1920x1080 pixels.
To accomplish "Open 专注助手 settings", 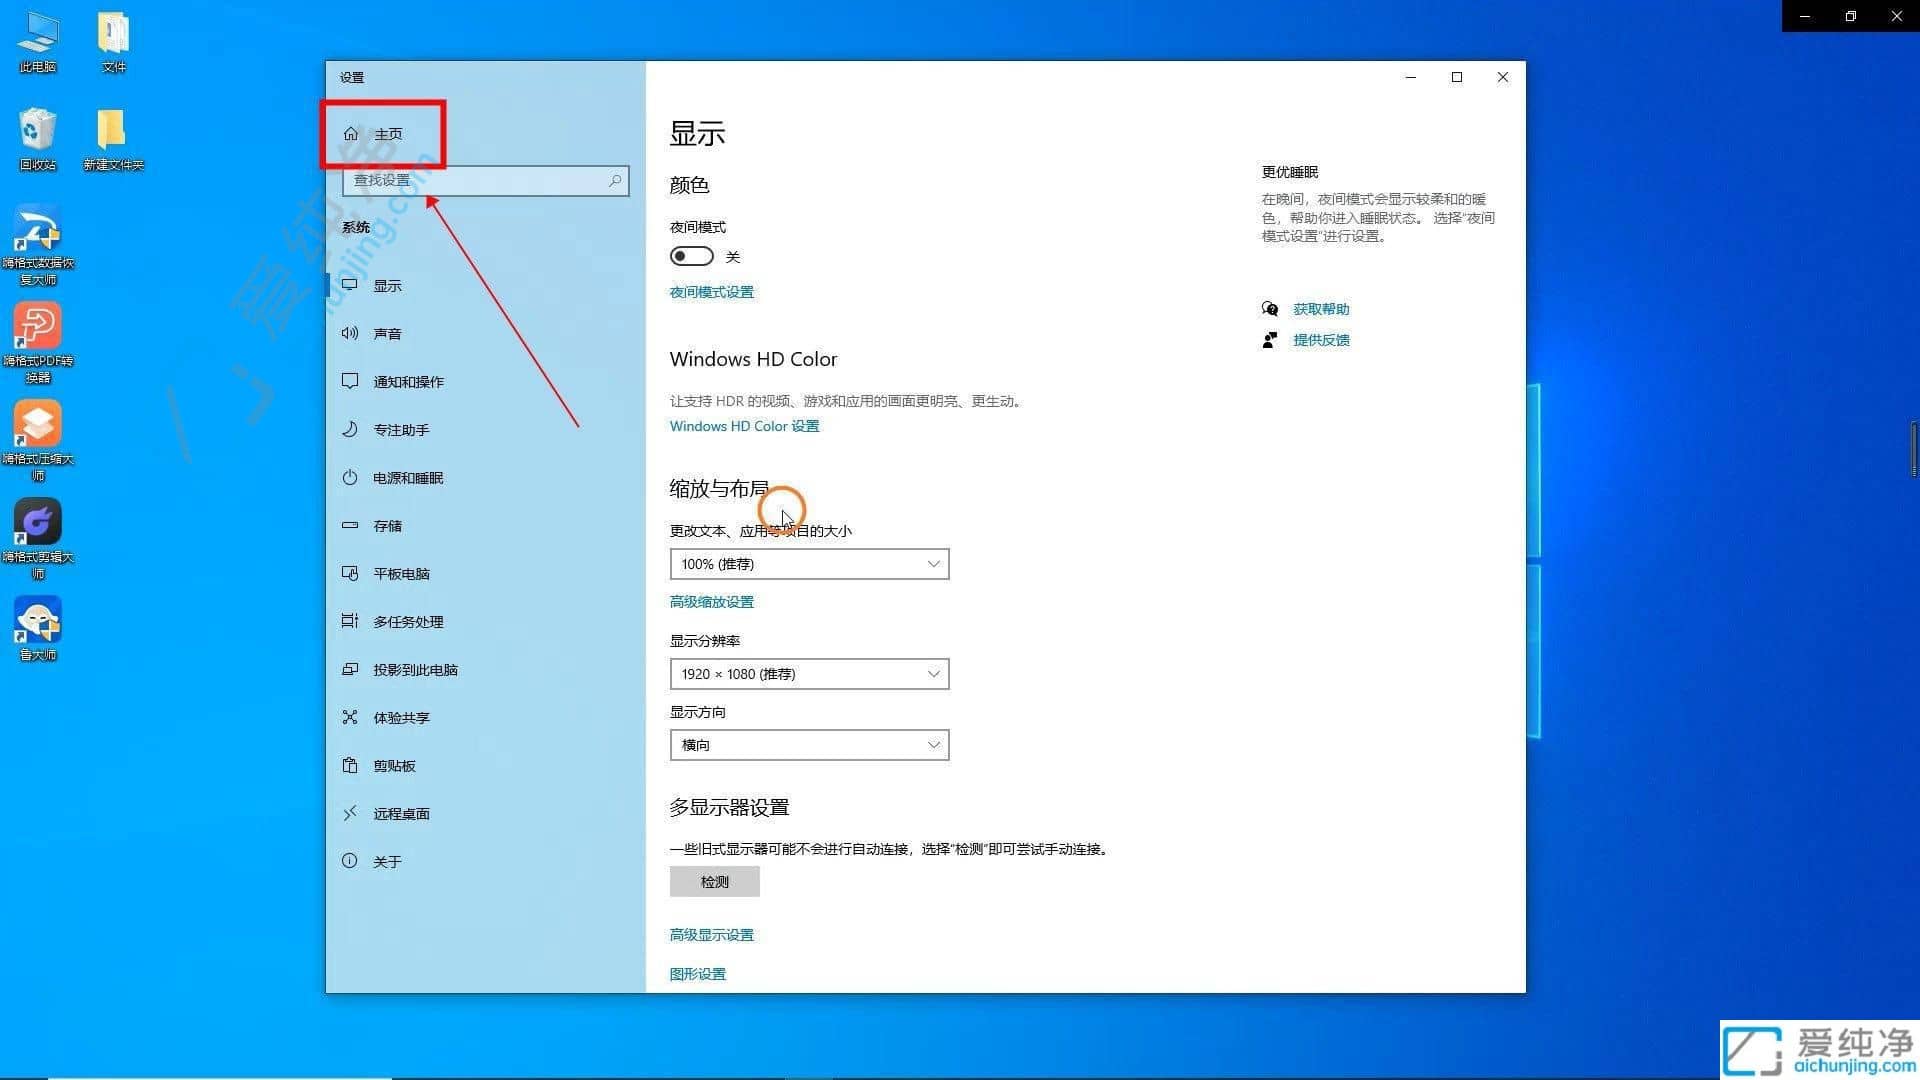I will pos(401,429).
